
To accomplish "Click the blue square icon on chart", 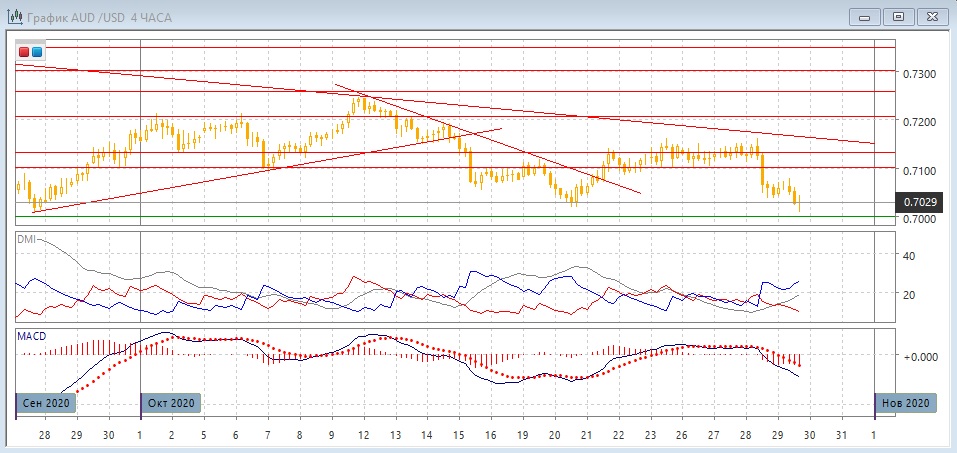I will point(37,52).
